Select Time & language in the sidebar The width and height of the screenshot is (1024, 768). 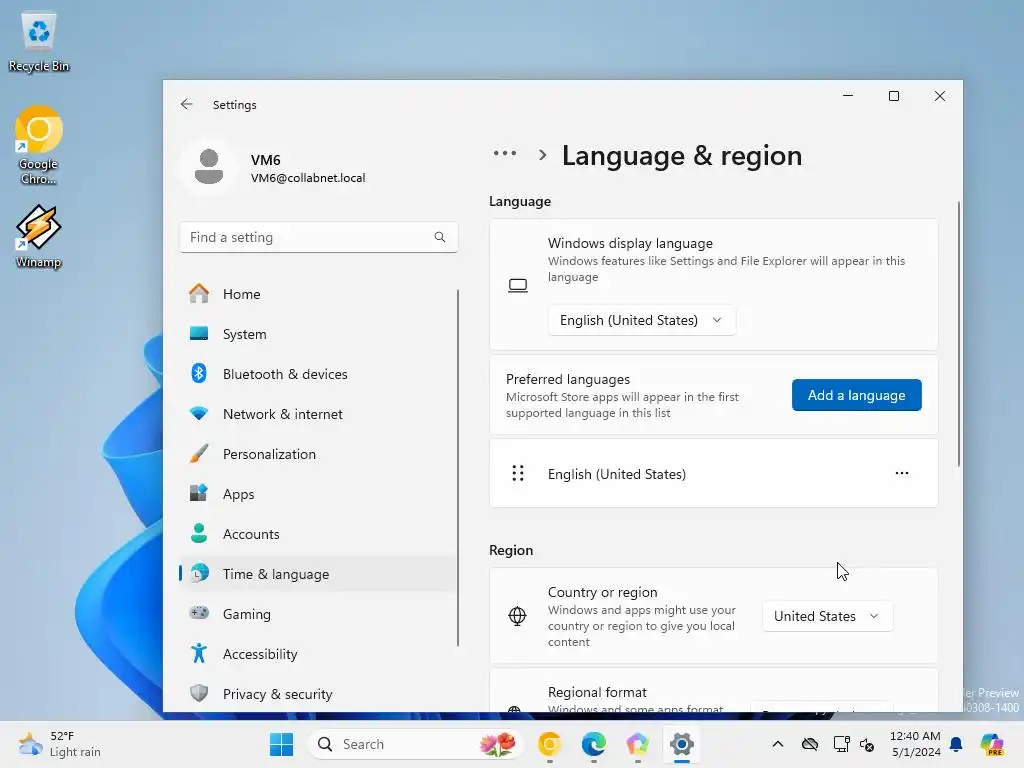(318, 574)
